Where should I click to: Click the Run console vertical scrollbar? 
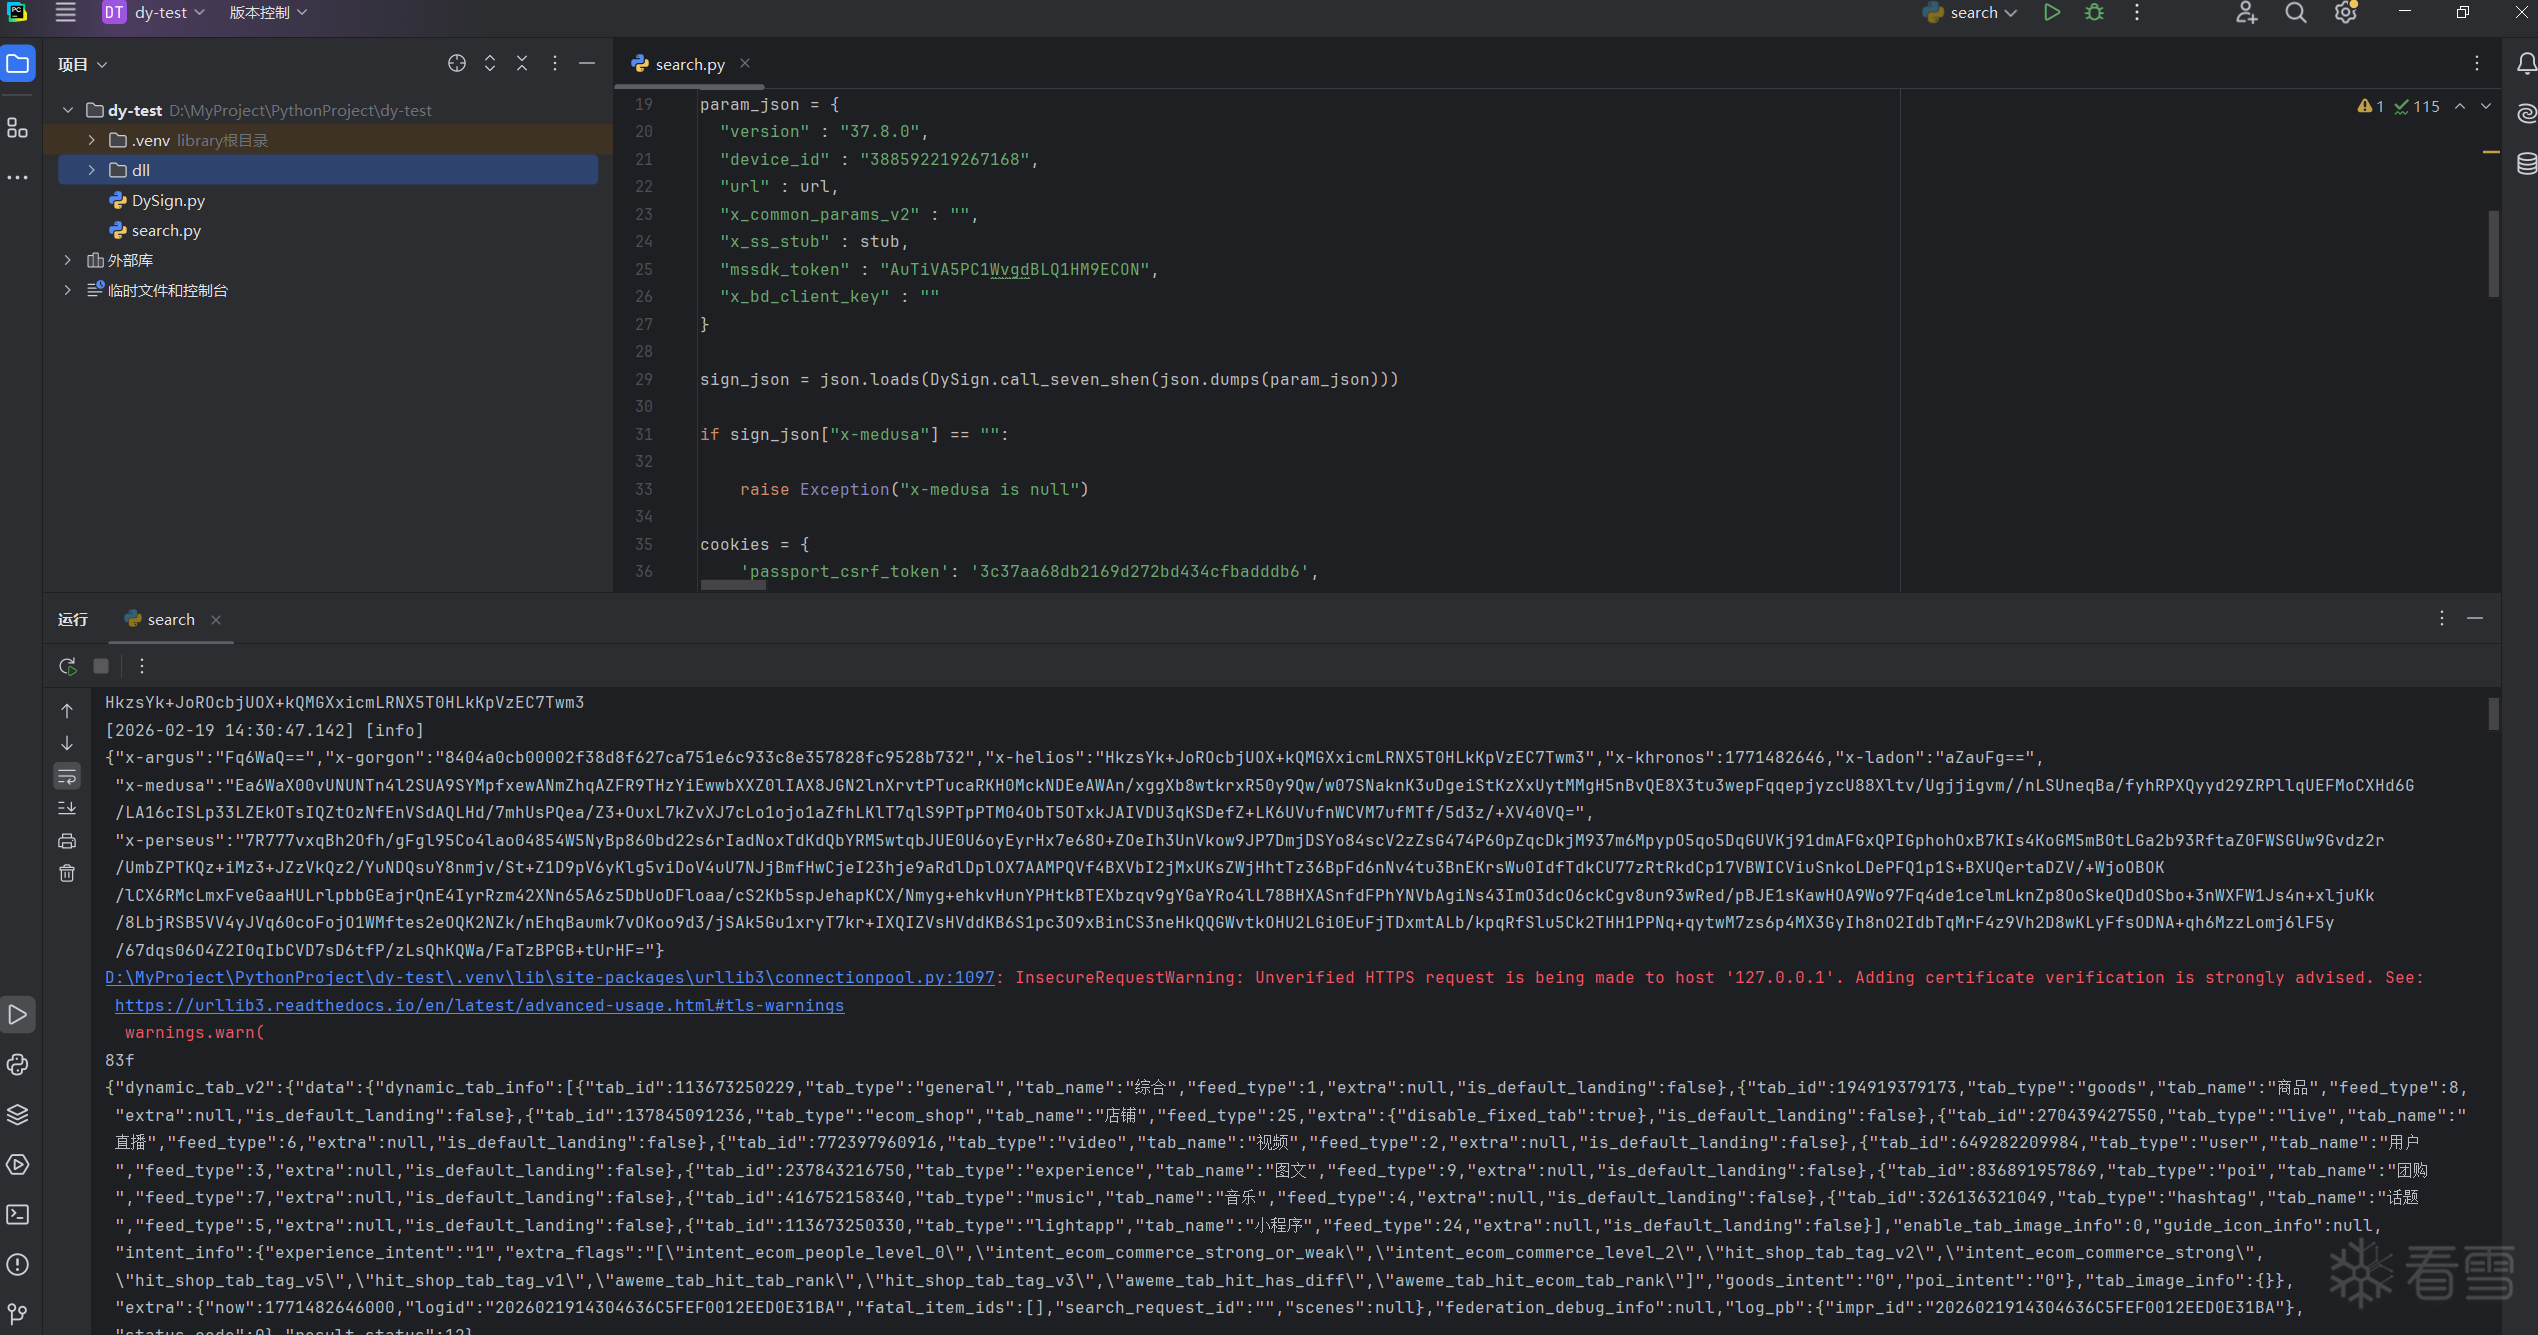(x=2493, y=714)
